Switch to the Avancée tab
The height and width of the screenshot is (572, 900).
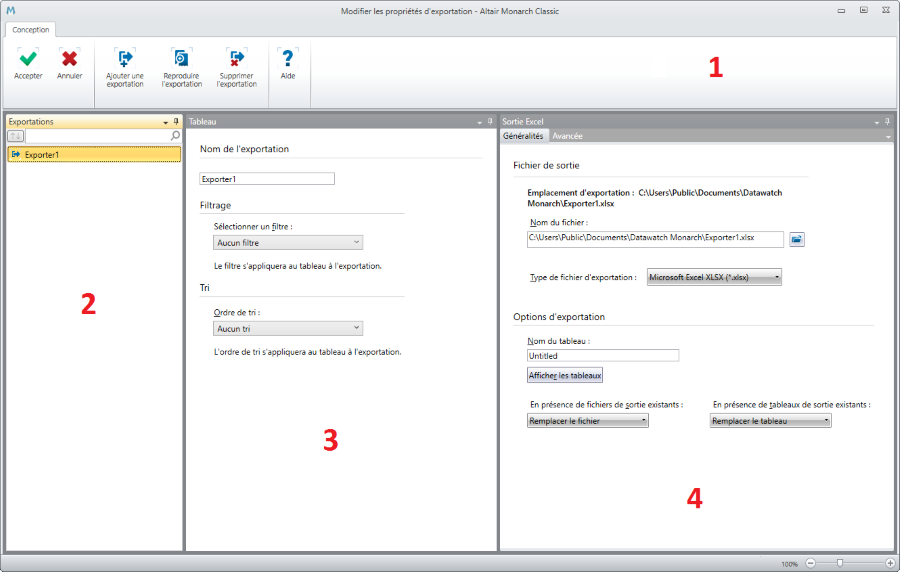(x=567, y=136)
